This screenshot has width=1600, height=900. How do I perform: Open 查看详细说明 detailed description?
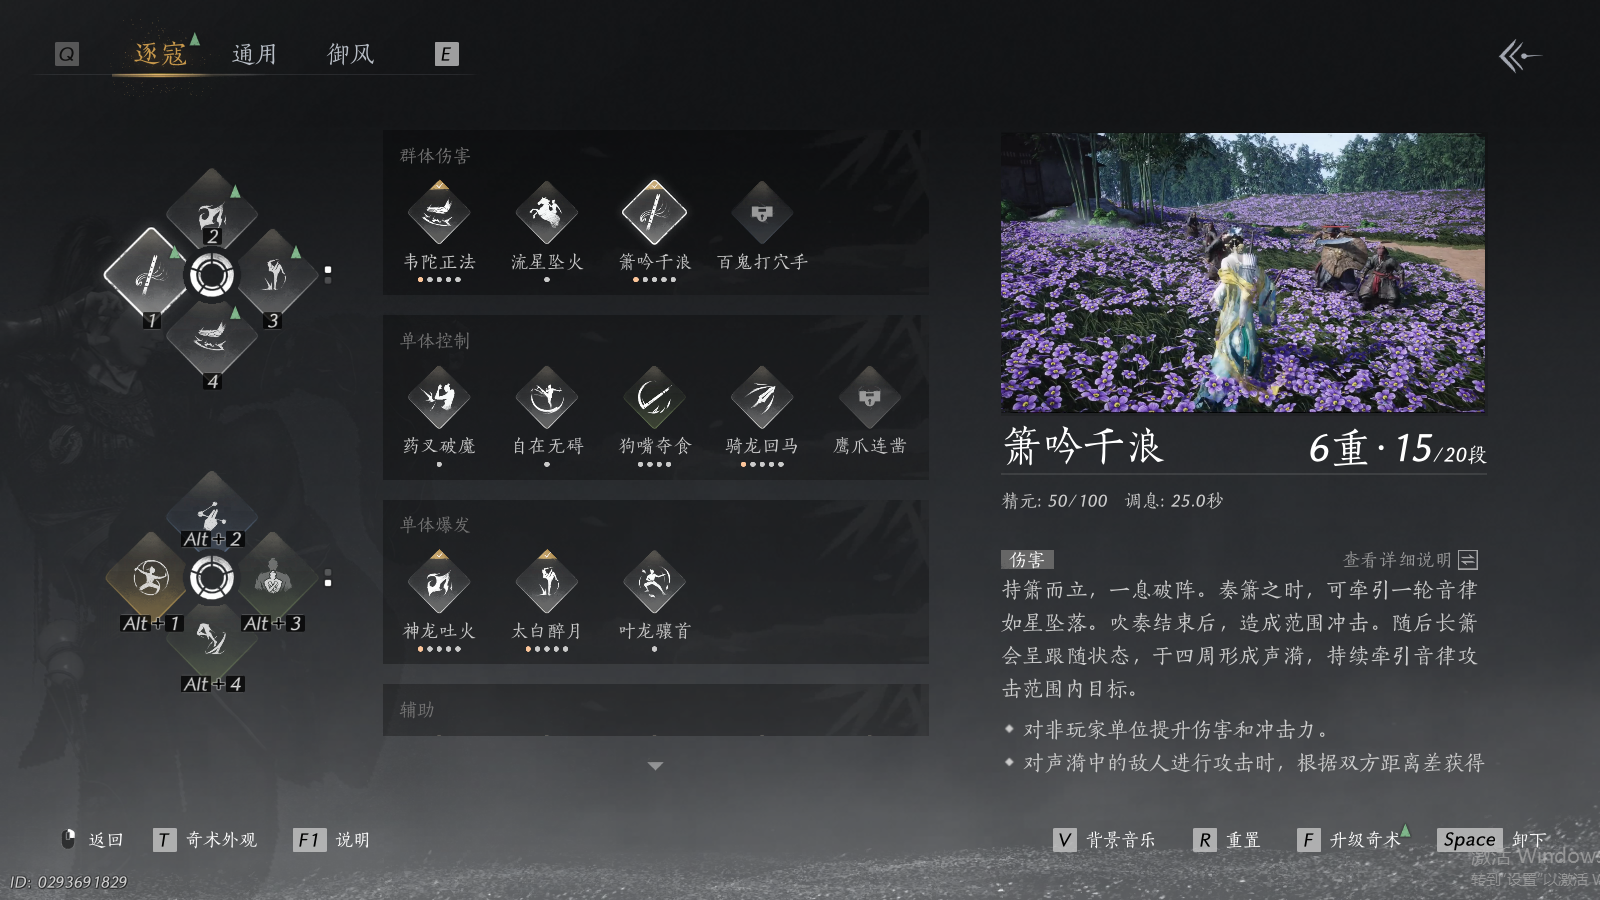pos(1410,560)
